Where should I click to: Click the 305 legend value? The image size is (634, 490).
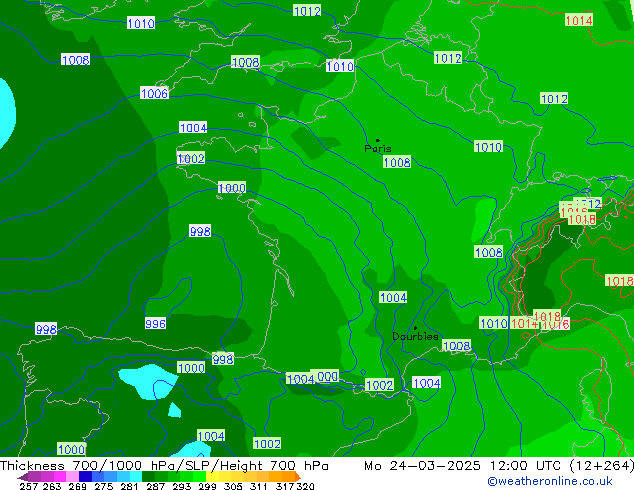233,486
